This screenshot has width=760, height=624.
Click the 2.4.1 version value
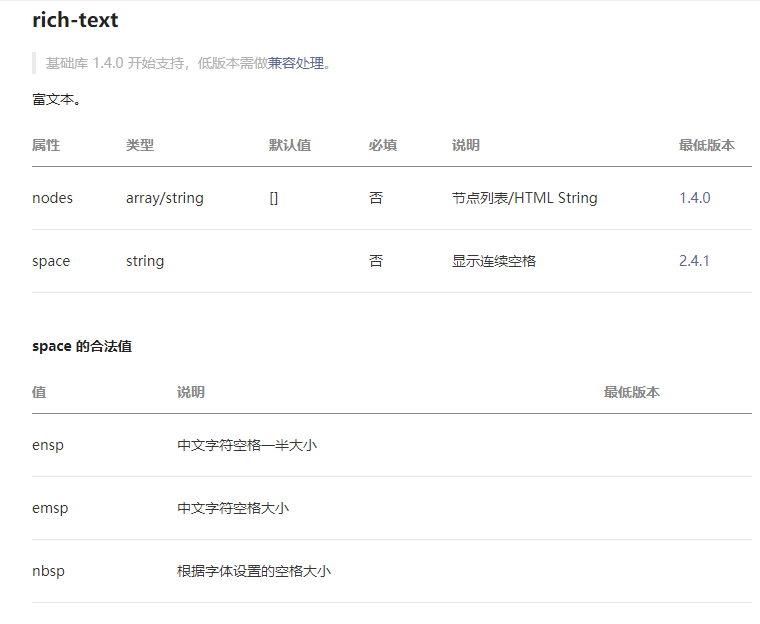point(694,261)
